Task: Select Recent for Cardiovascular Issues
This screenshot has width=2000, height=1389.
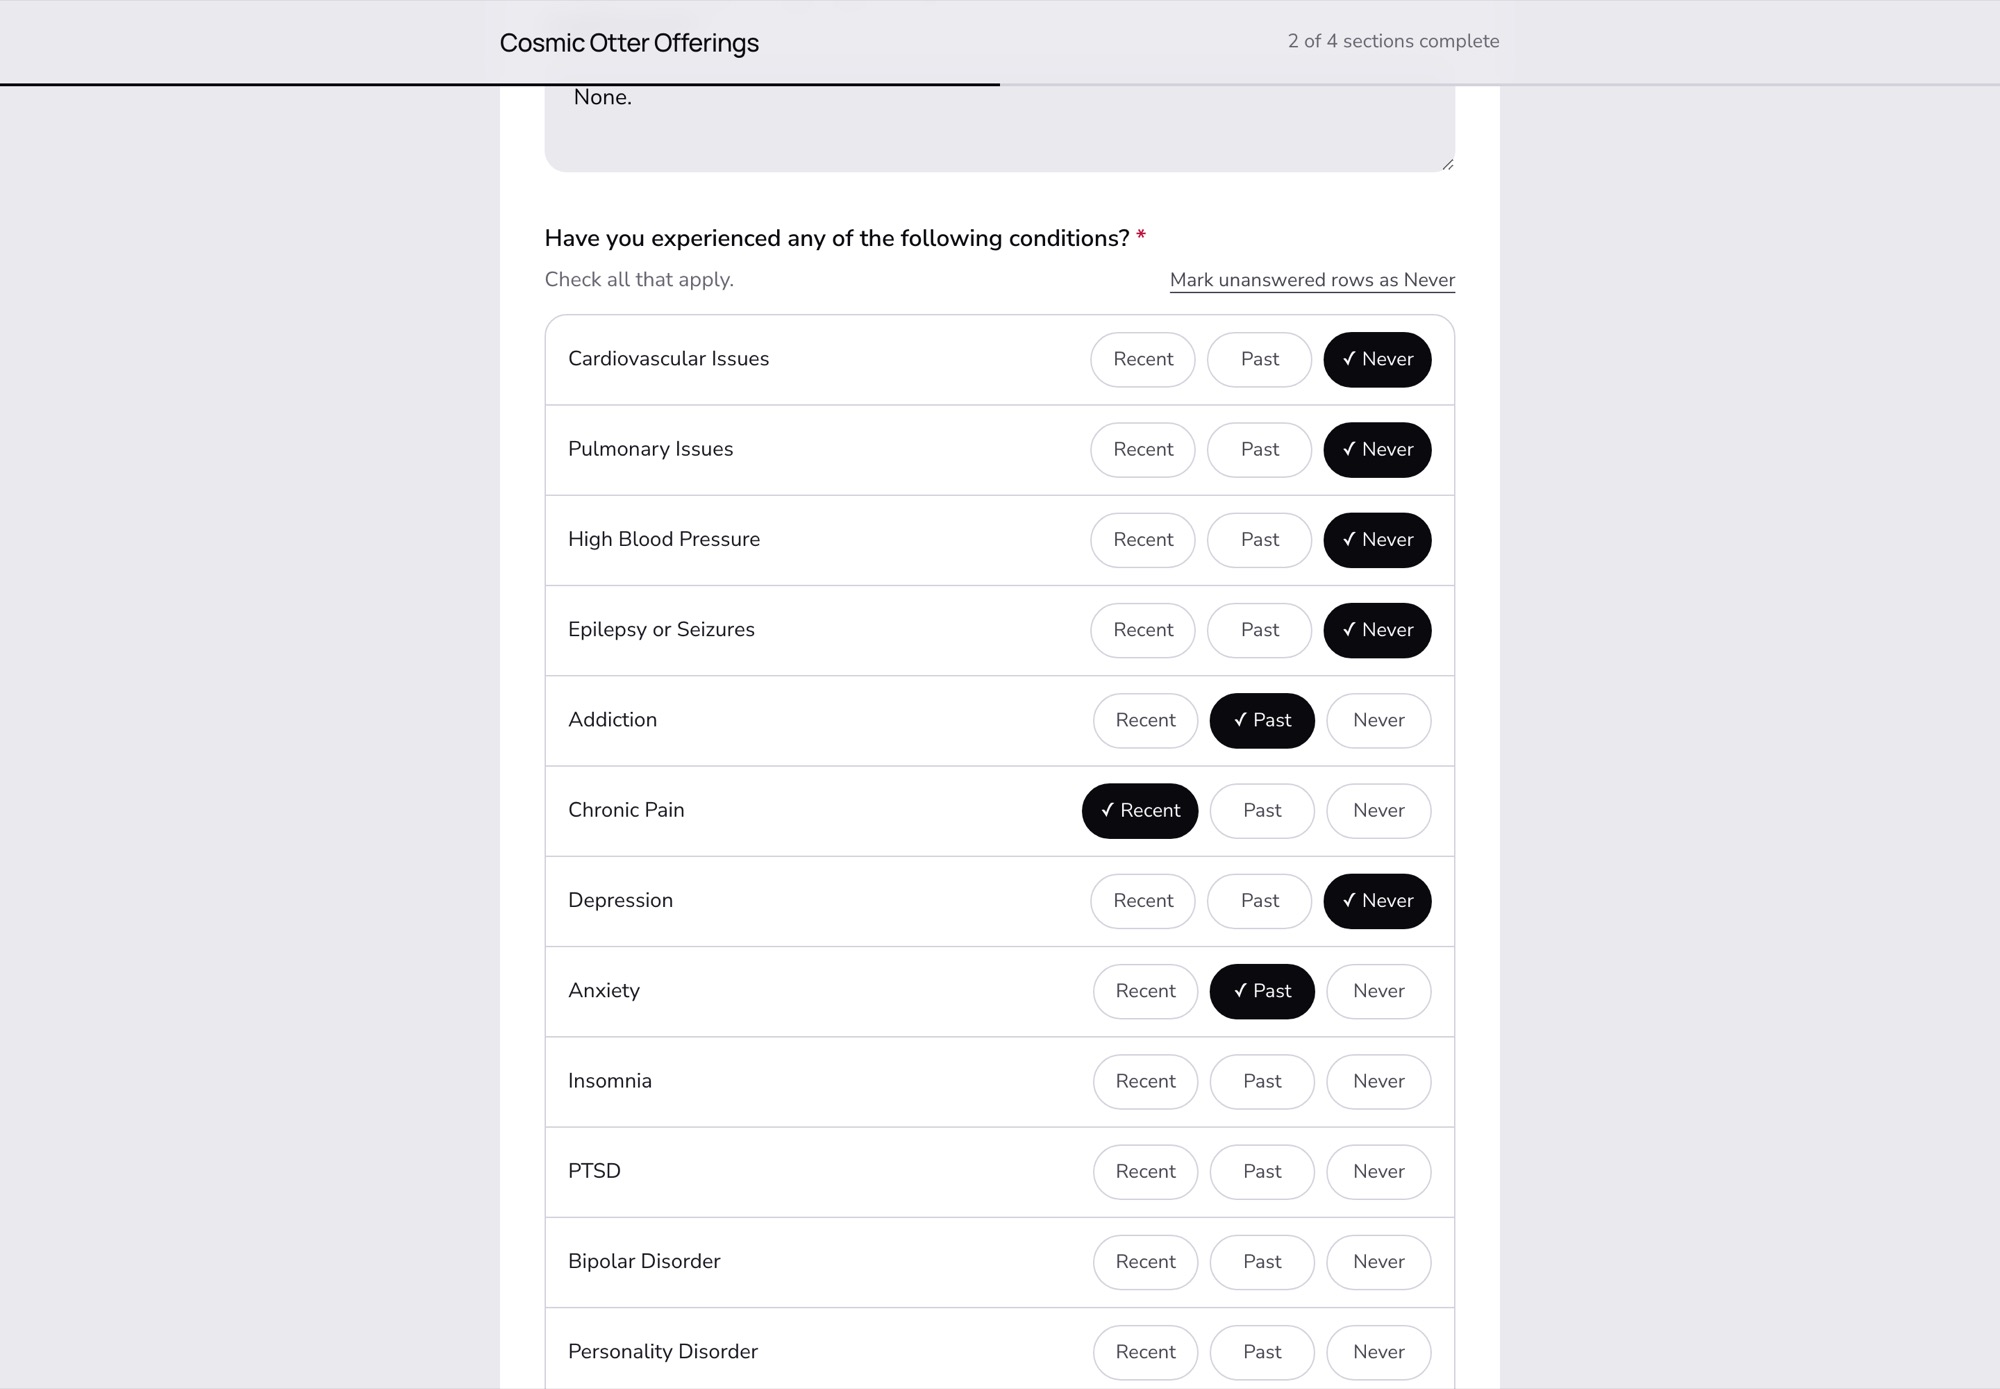Action: pyautogui.click(x=1142, y=359)
